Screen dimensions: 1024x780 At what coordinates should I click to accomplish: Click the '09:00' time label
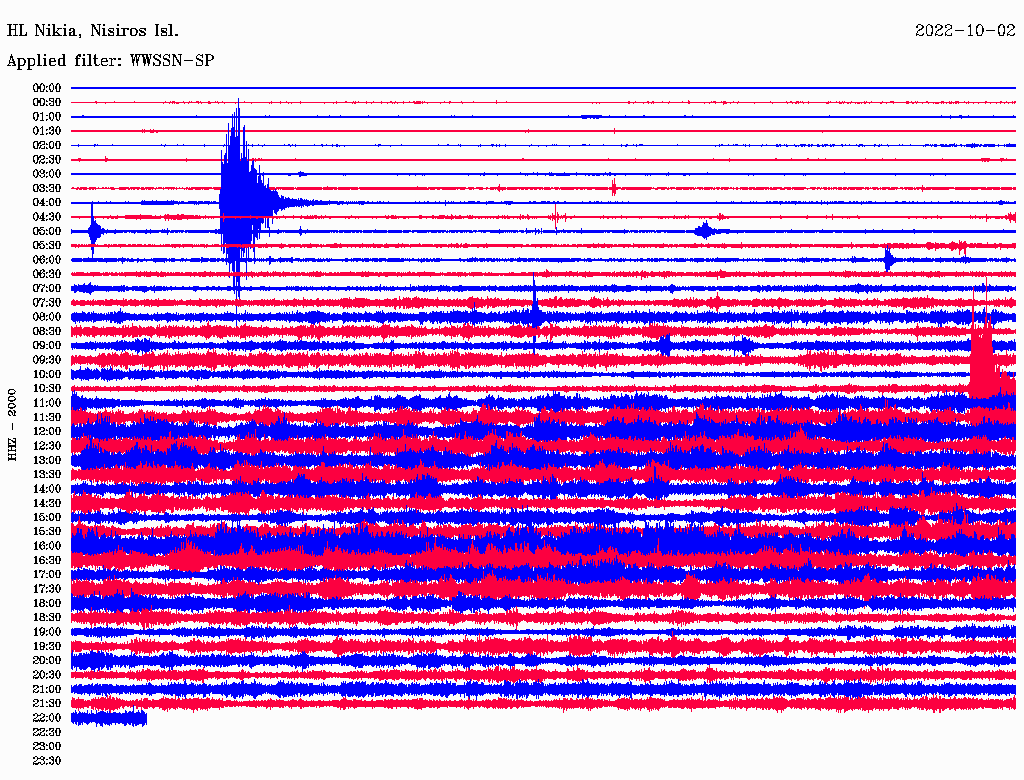[46, 346]
